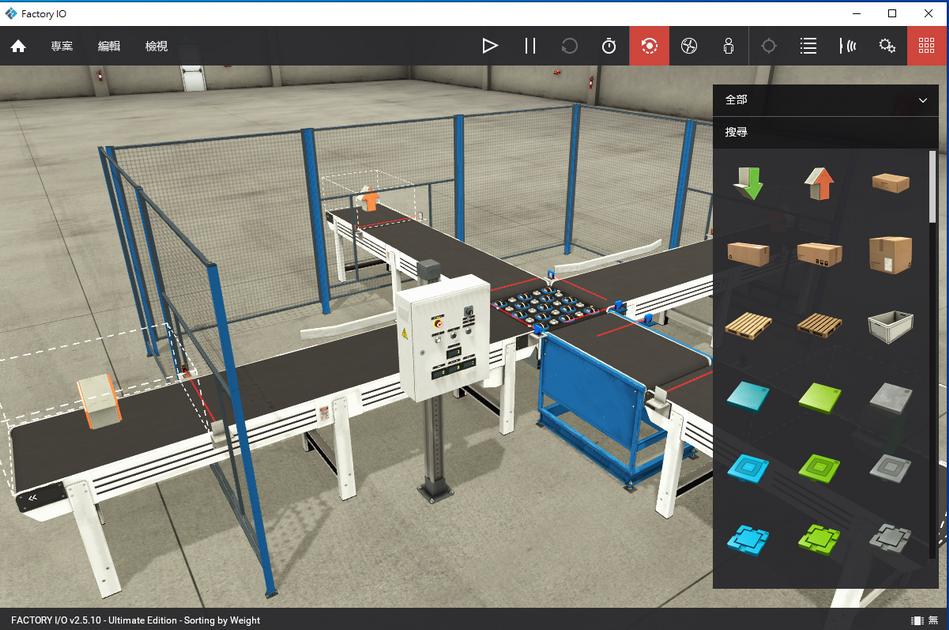Select the green down-arrow emitter part
The image size is (949, 630).
[746, 183]
